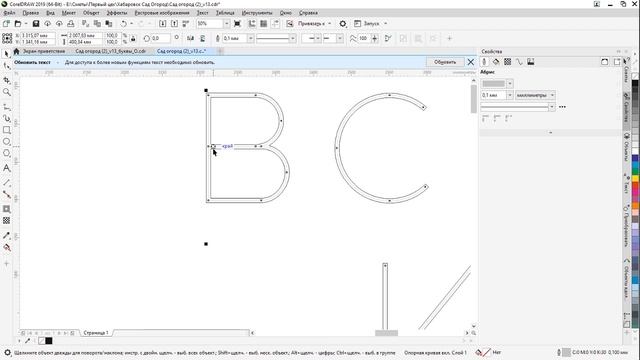
Task: Toggle Properties docker scroll mode button
Action: [x=605, y=62]
